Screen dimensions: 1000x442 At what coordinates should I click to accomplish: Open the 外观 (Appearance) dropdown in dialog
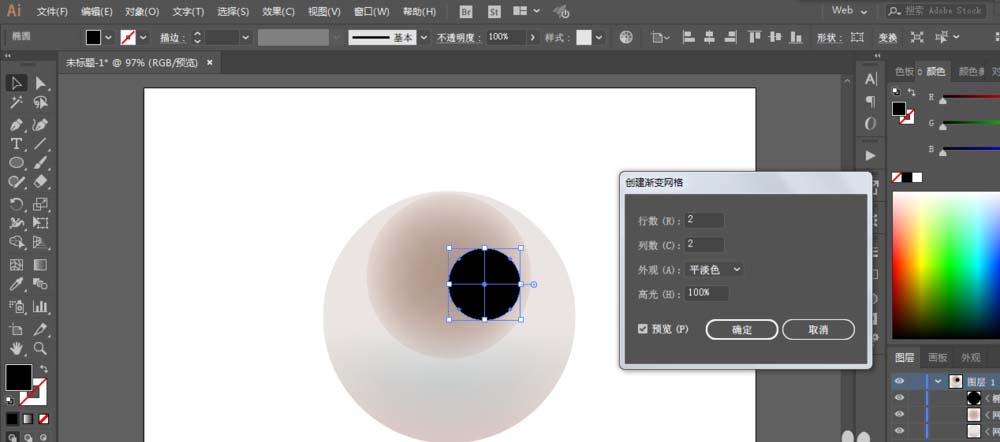point(714,270)
